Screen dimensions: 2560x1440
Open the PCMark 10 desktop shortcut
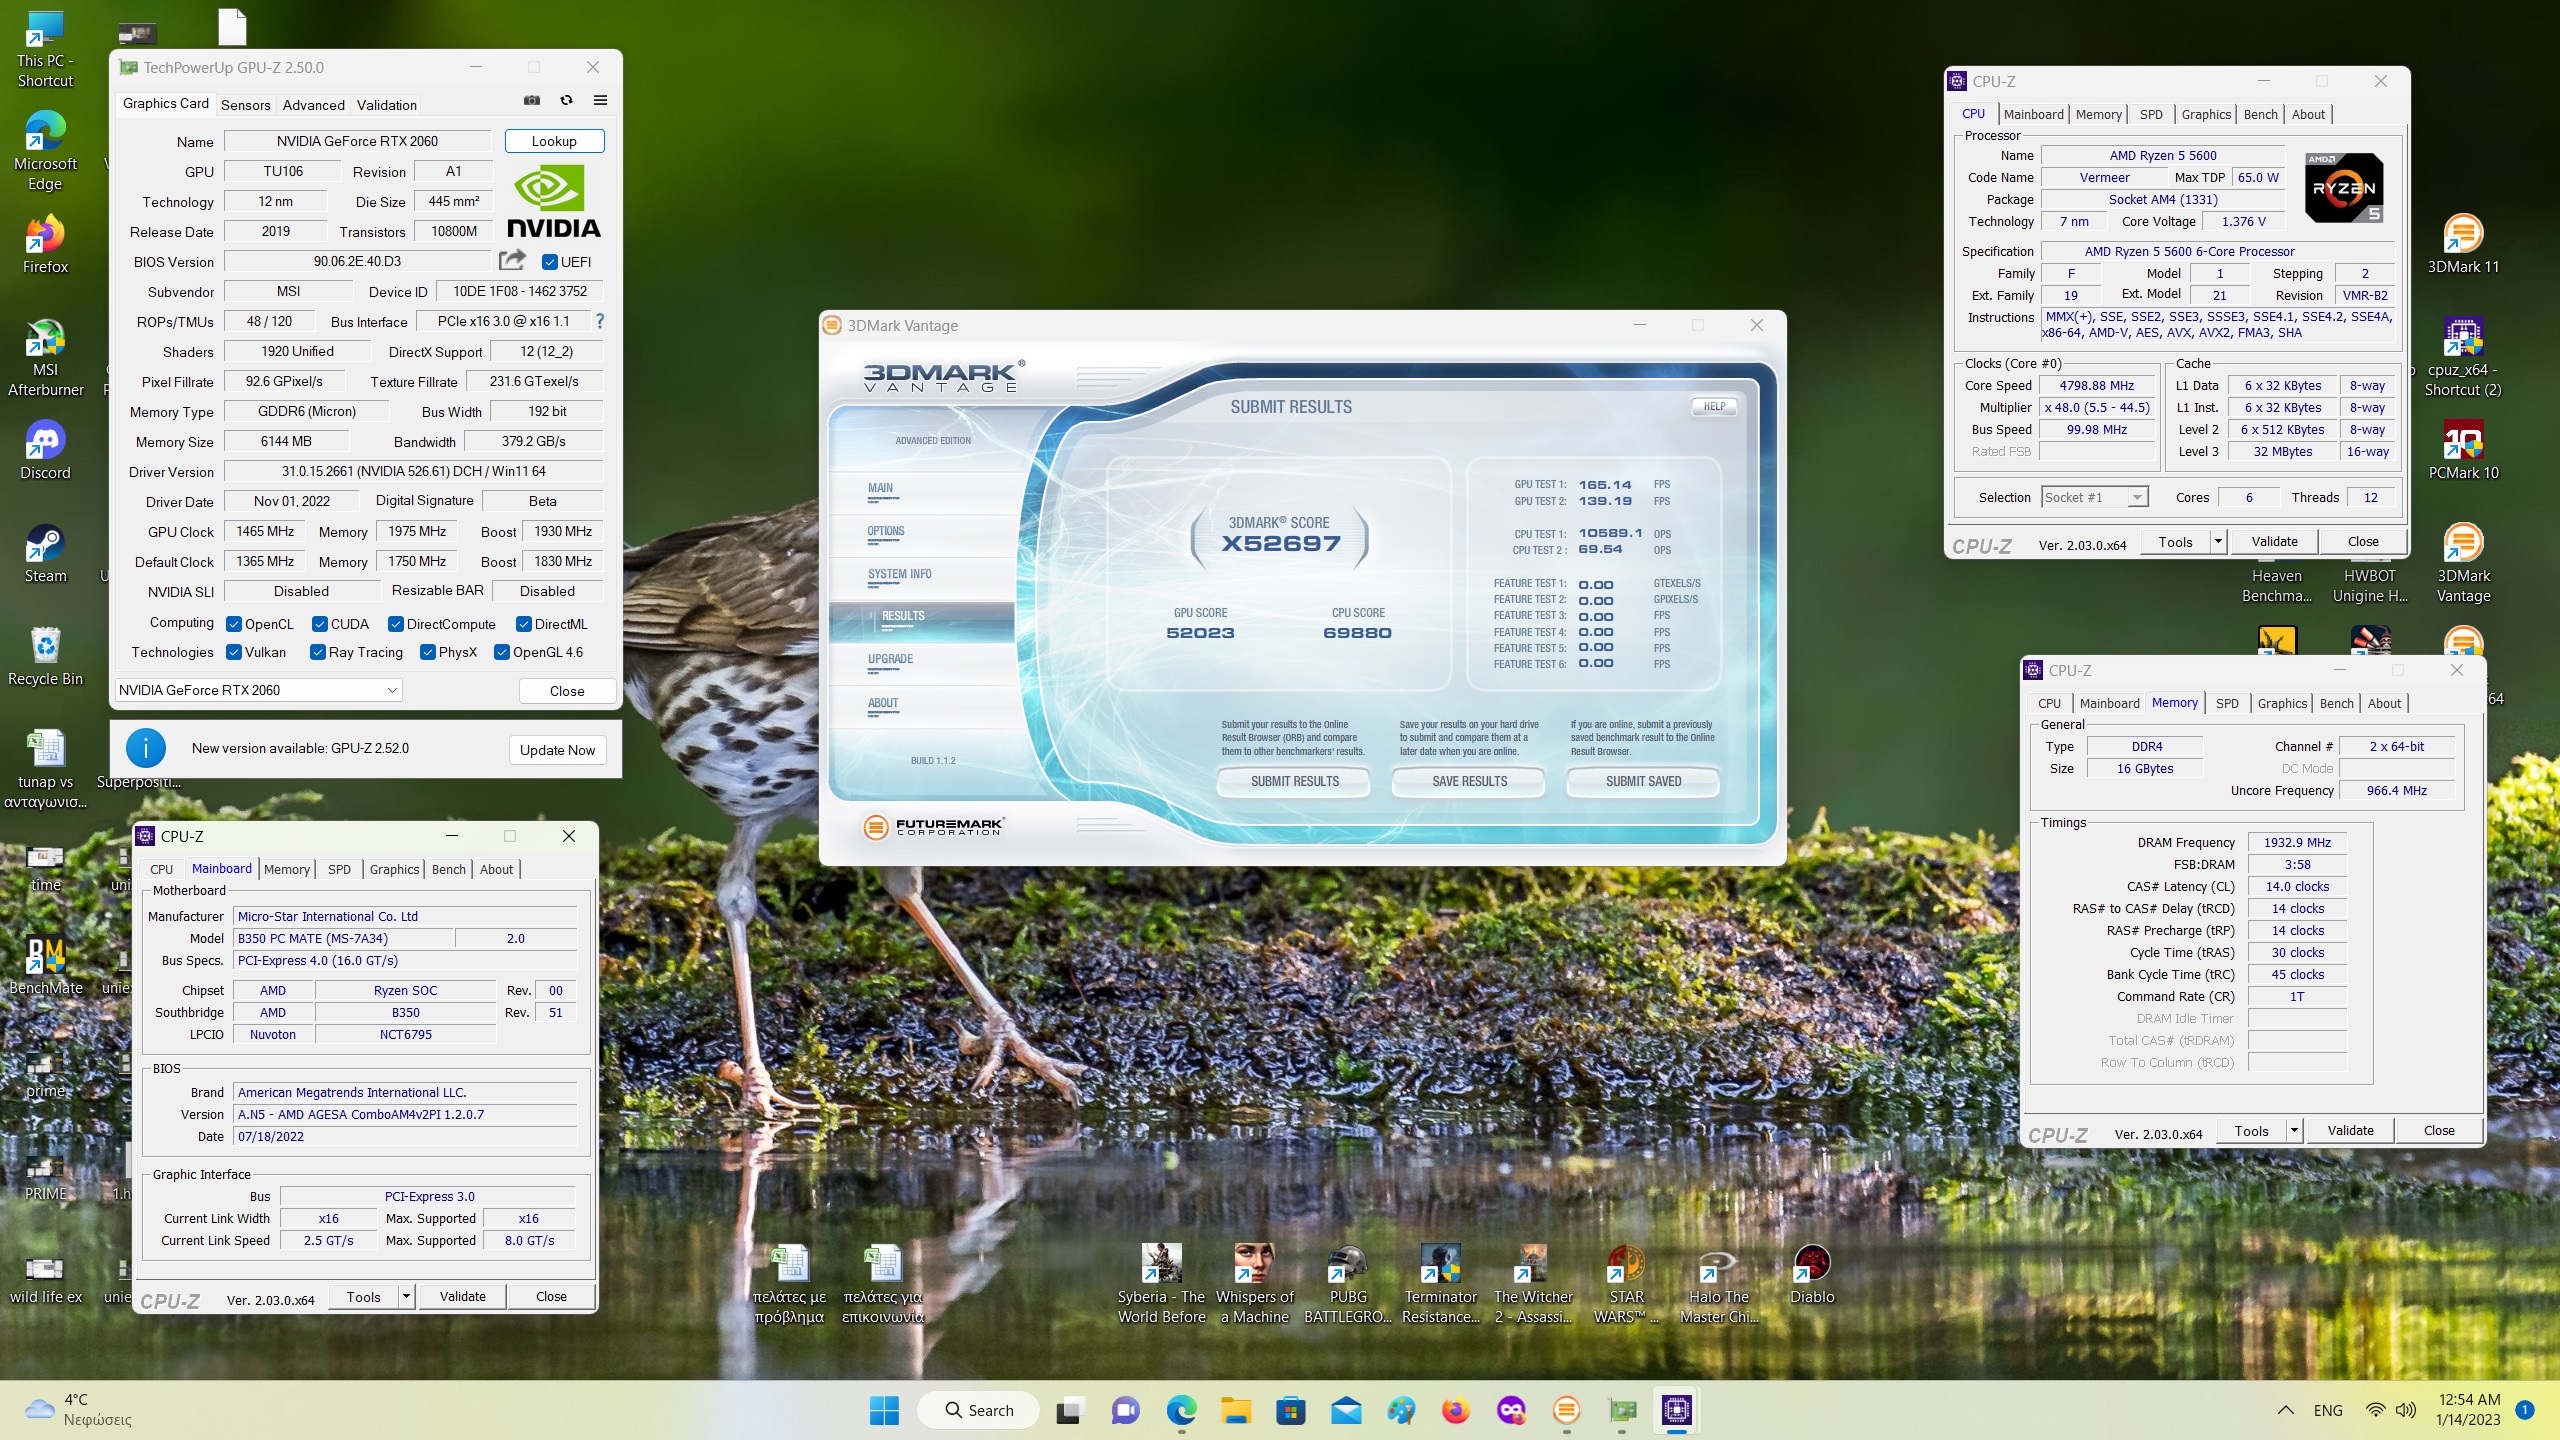click(2462, 451)
